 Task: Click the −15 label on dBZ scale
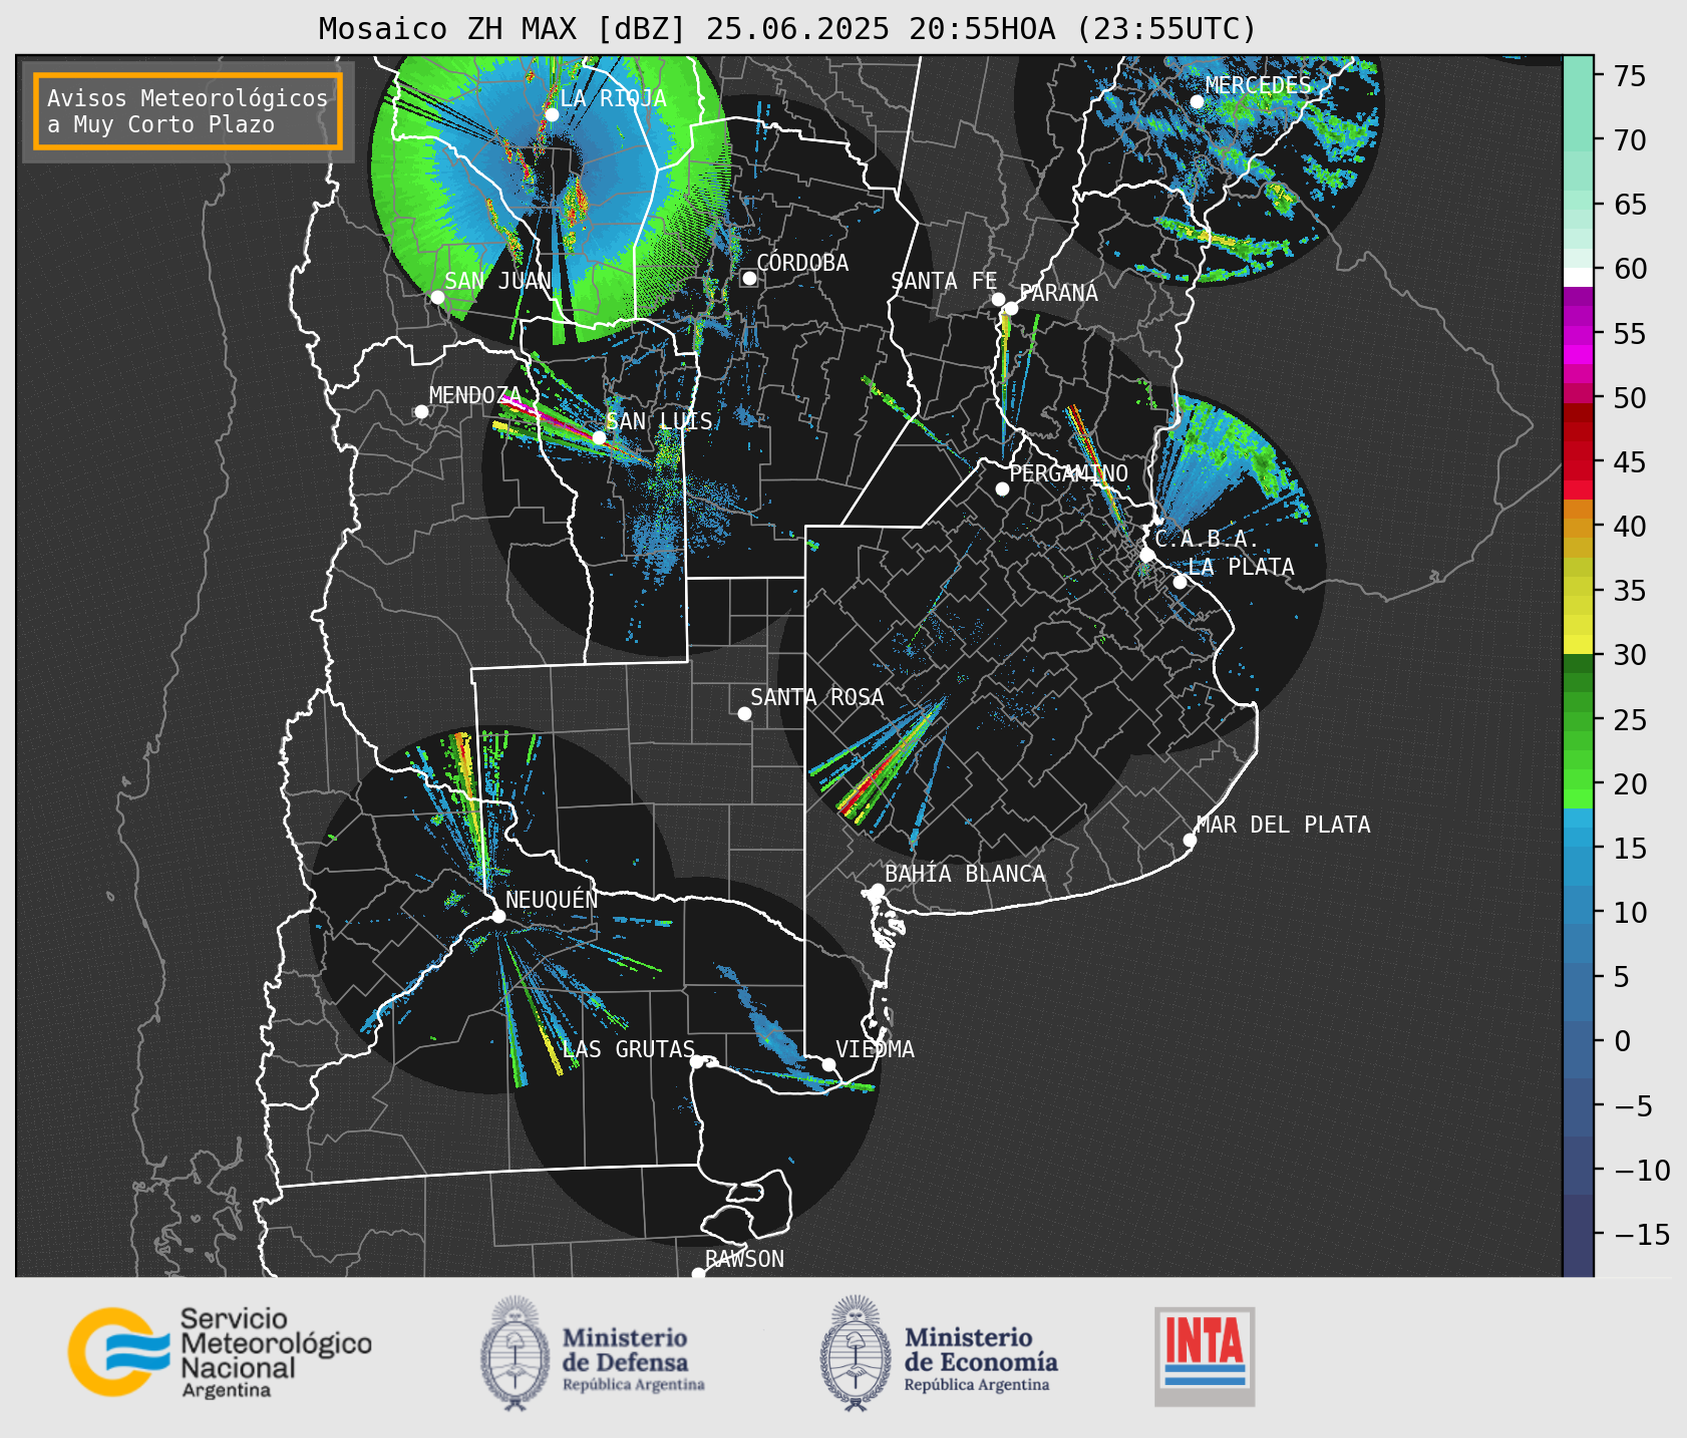pyautogui.click(x=1641, y=1234)
